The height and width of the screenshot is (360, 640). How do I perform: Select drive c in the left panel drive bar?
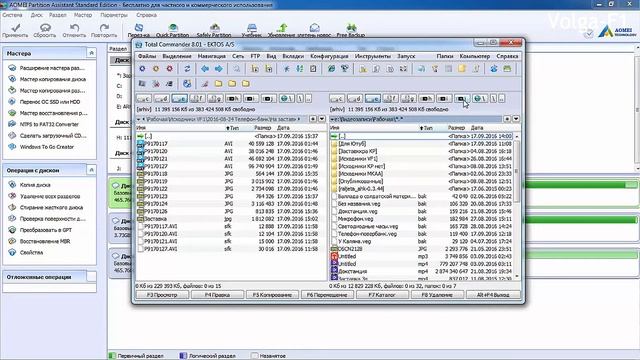tap(144, 98)
